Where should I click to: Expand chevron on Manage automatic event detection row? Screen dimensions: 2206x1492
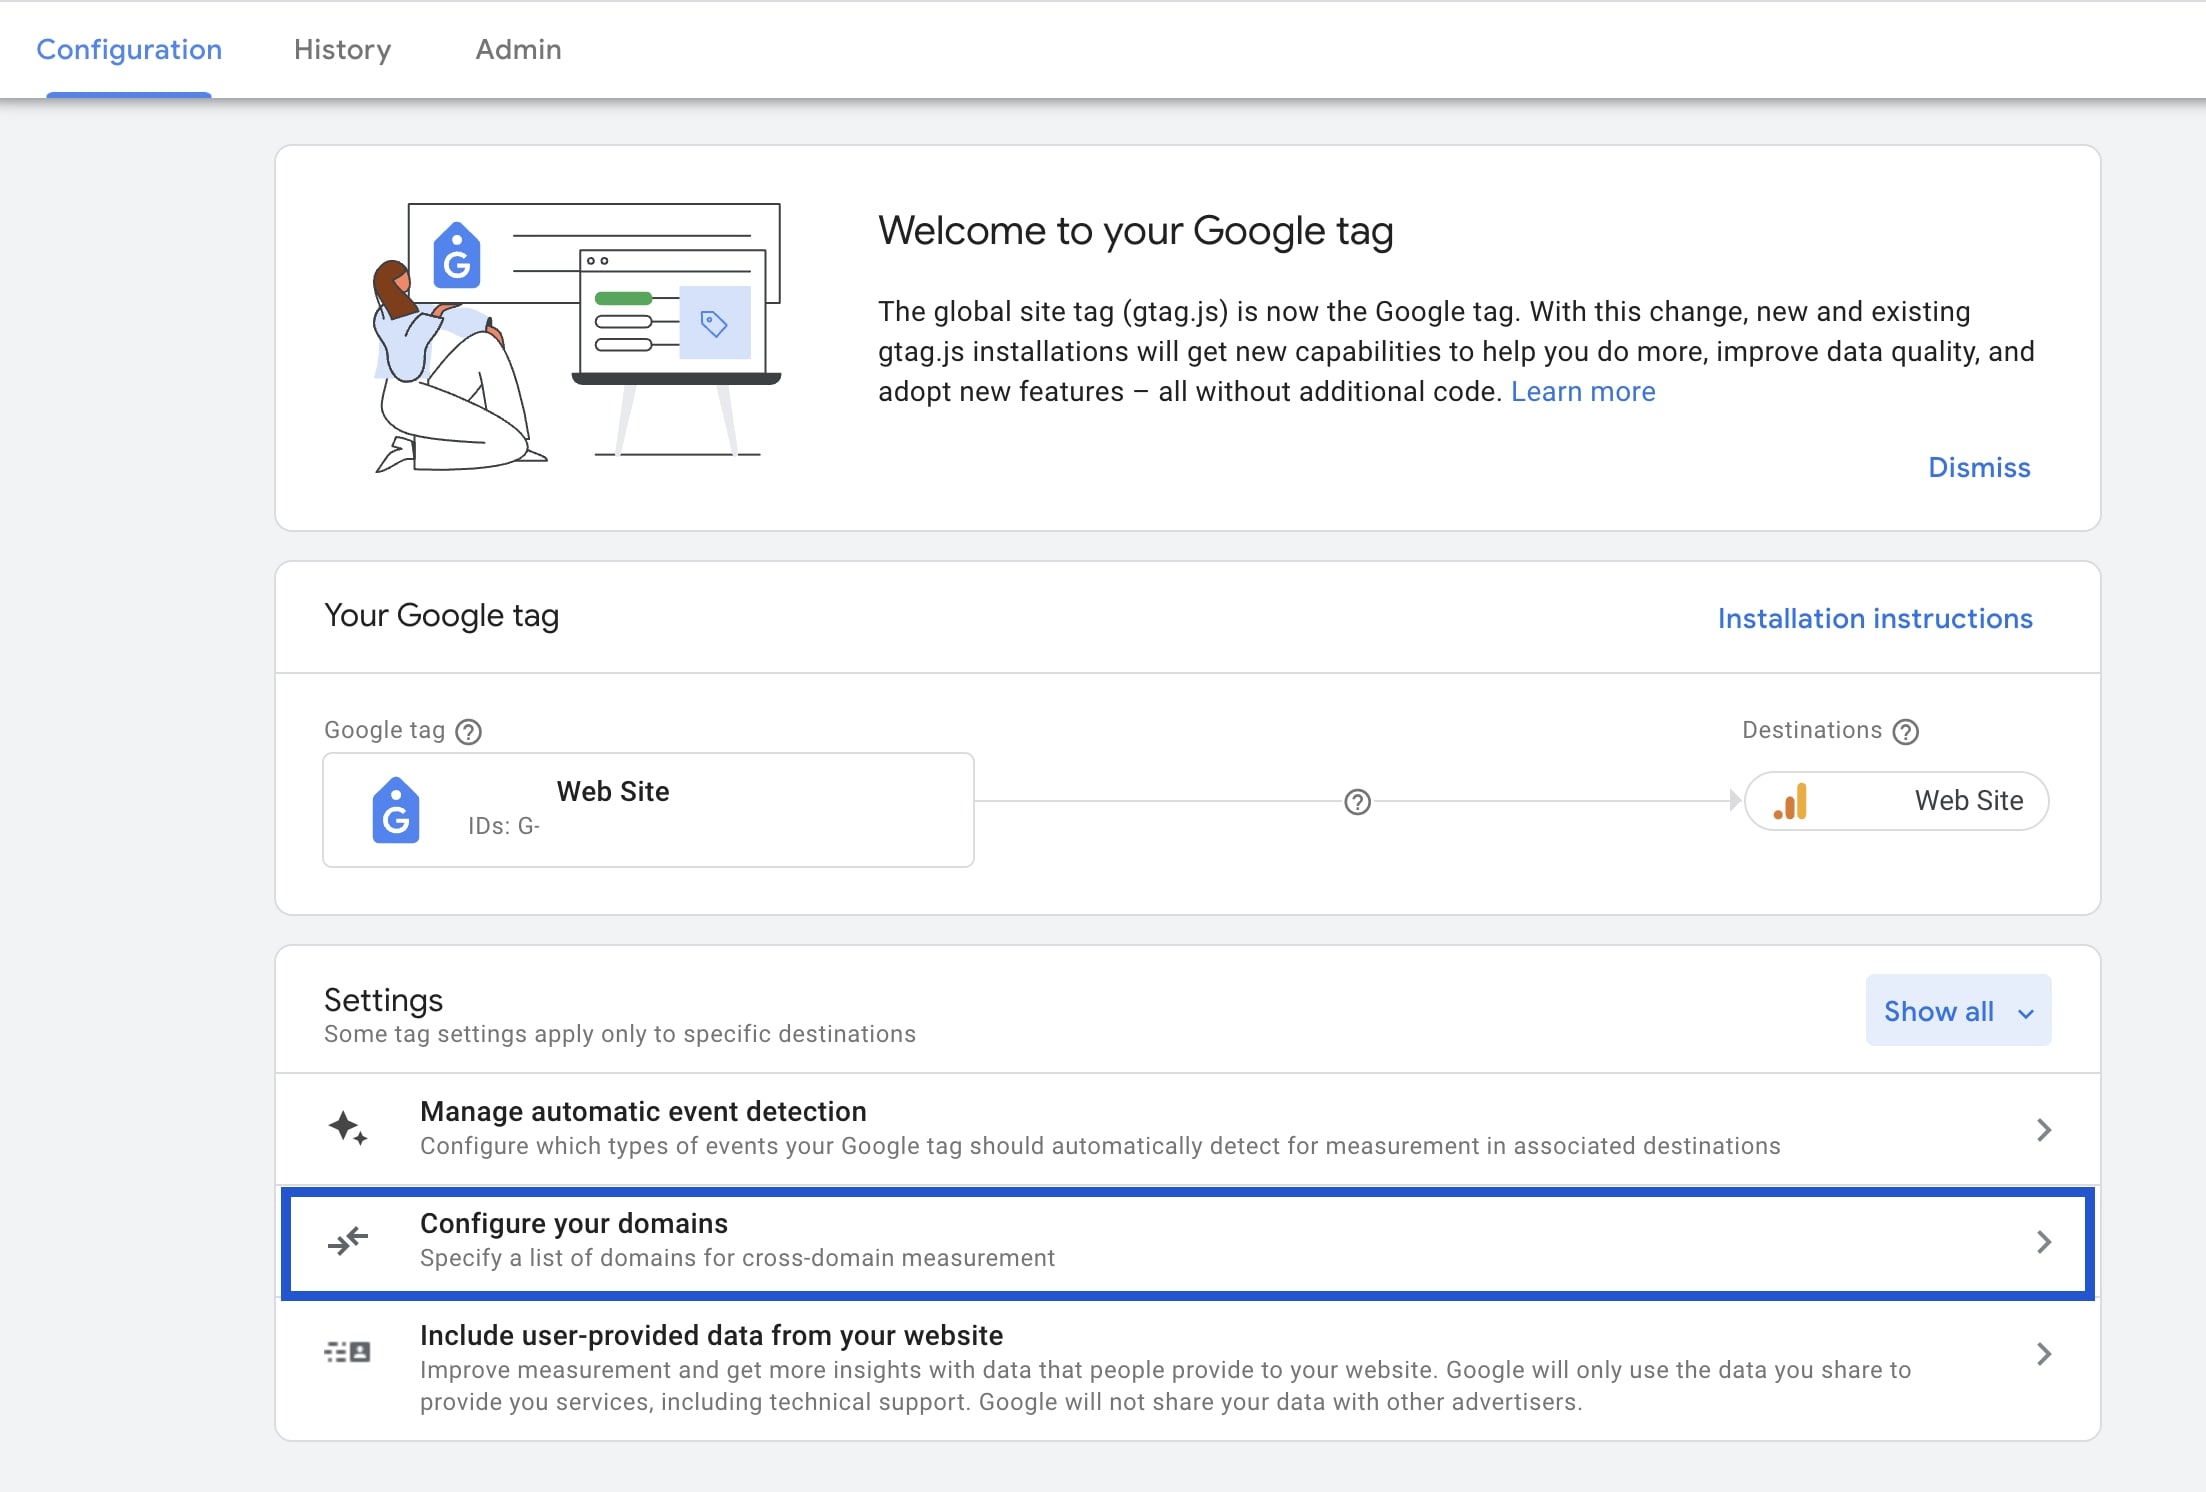tap(2044, 1130)
